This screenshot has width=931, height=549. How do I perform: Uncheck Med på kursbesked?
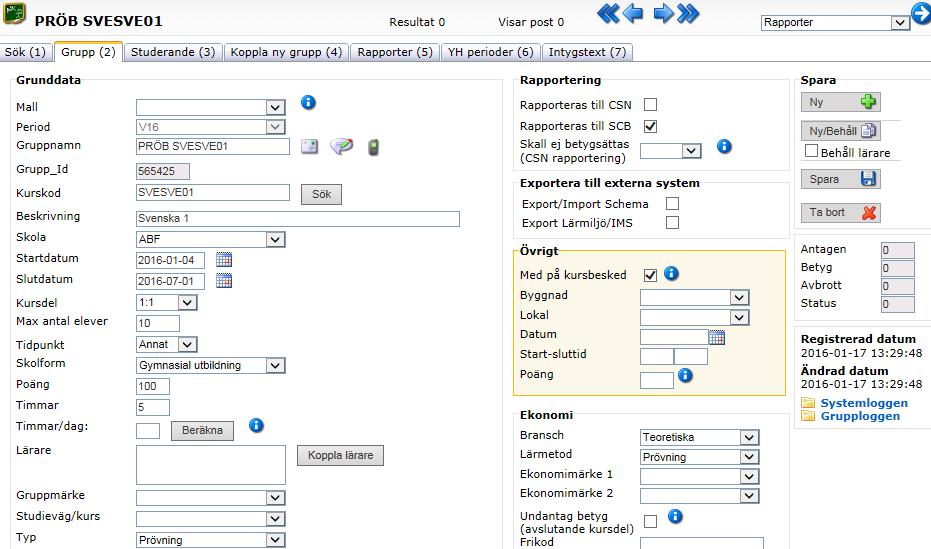pyautogui.click(x=651, y=275)
